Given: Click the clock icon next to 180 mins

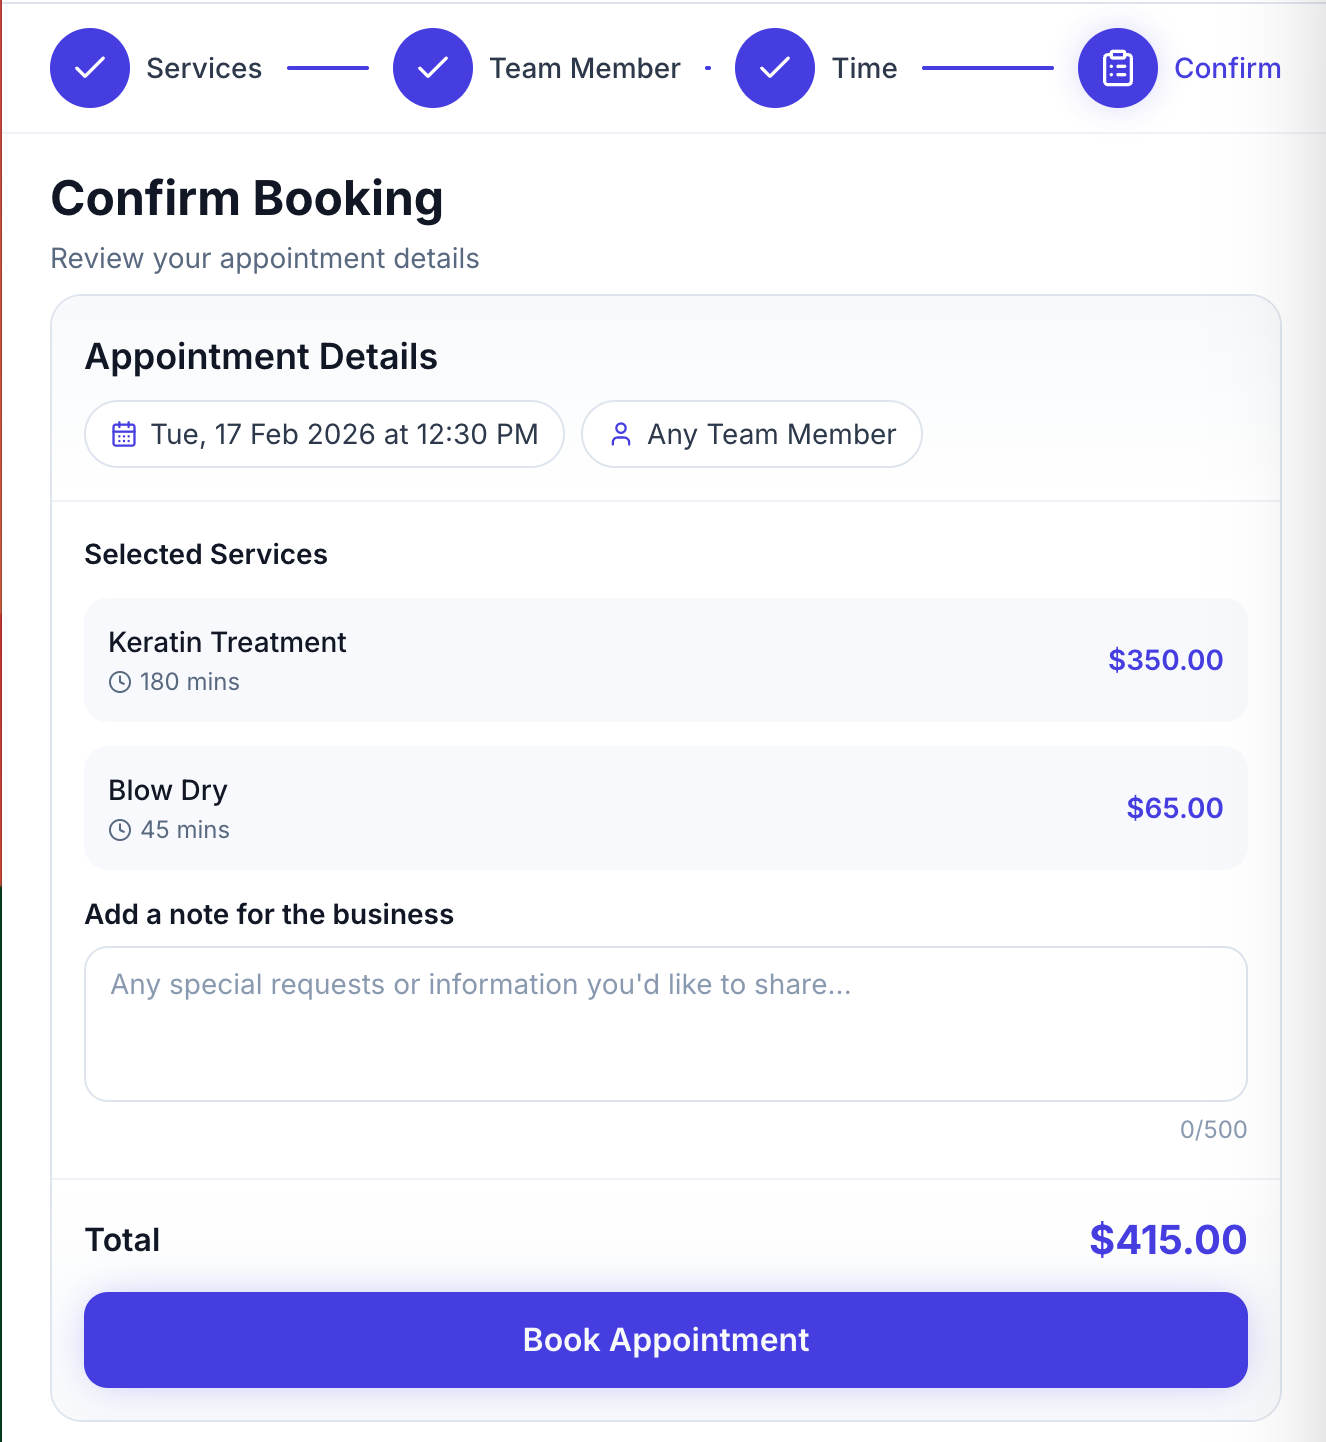Looking at the screenshot, I should (120, 682).
